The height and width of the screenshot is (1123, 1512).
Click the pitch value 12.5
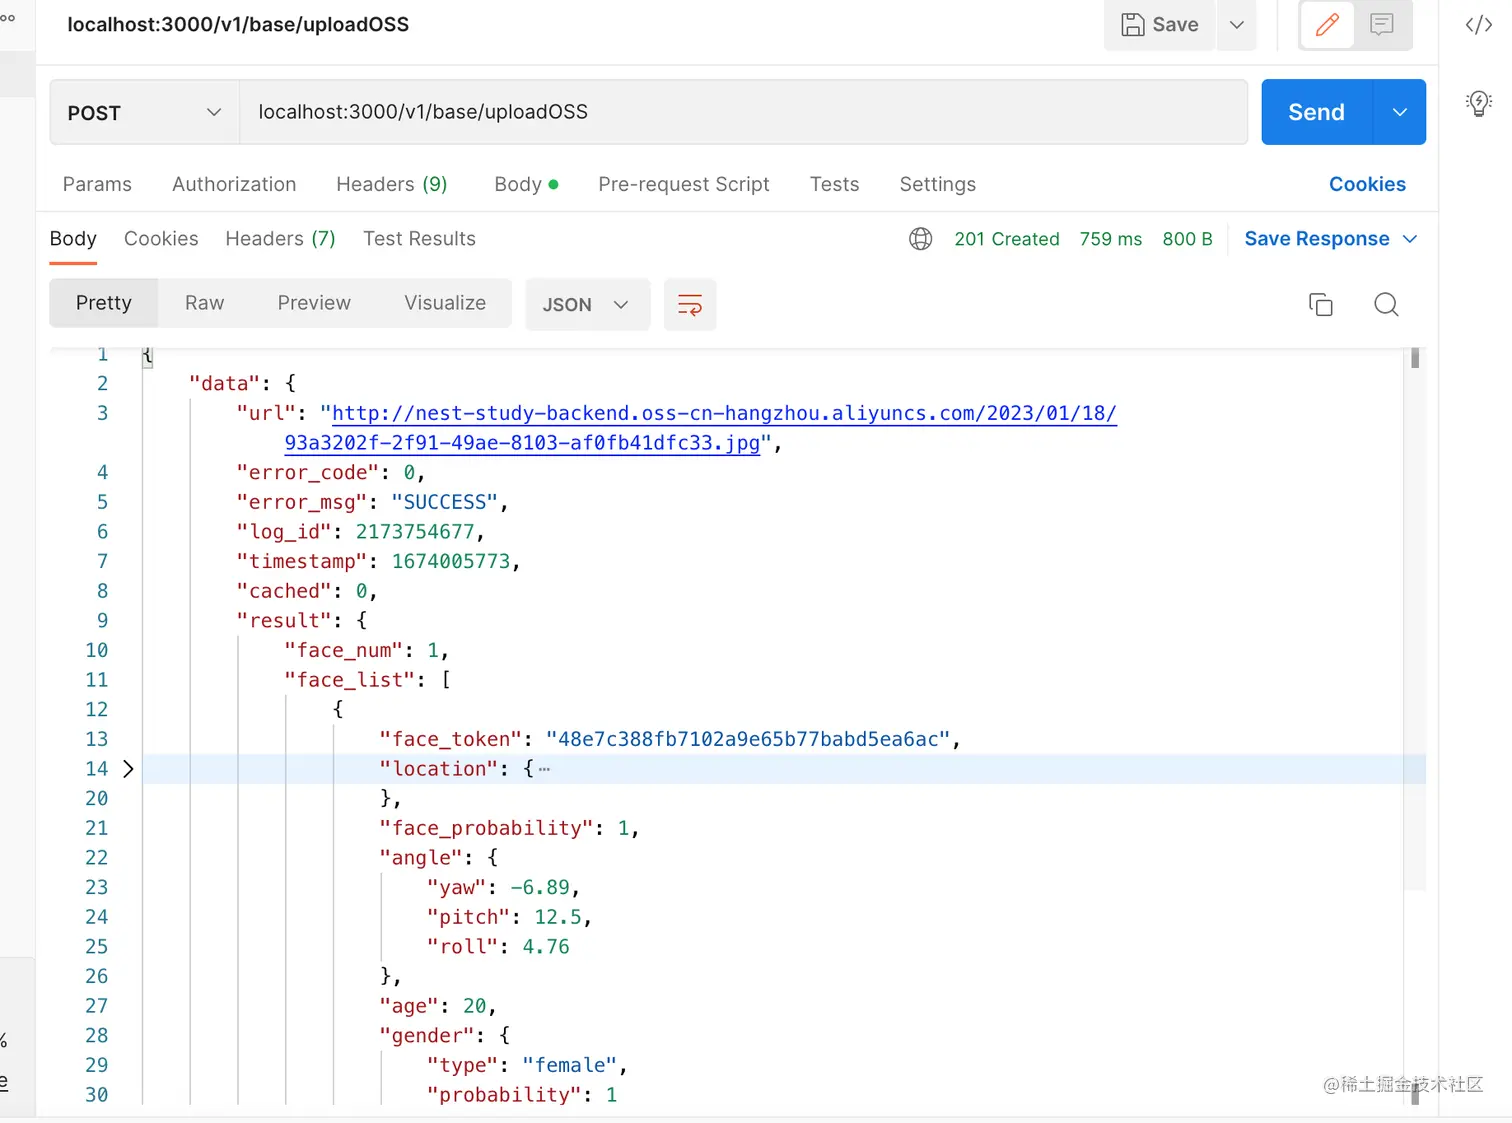(558, 917)
